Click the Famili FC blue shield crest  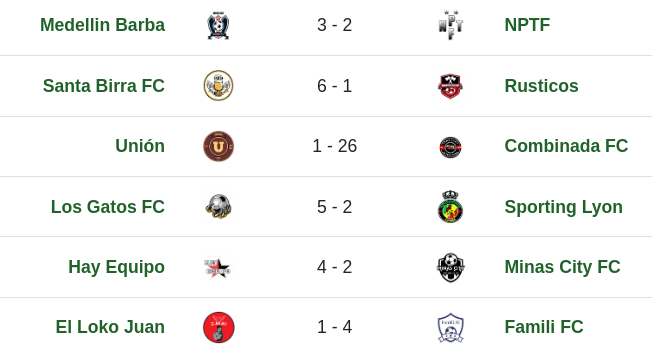pos(451,328)
